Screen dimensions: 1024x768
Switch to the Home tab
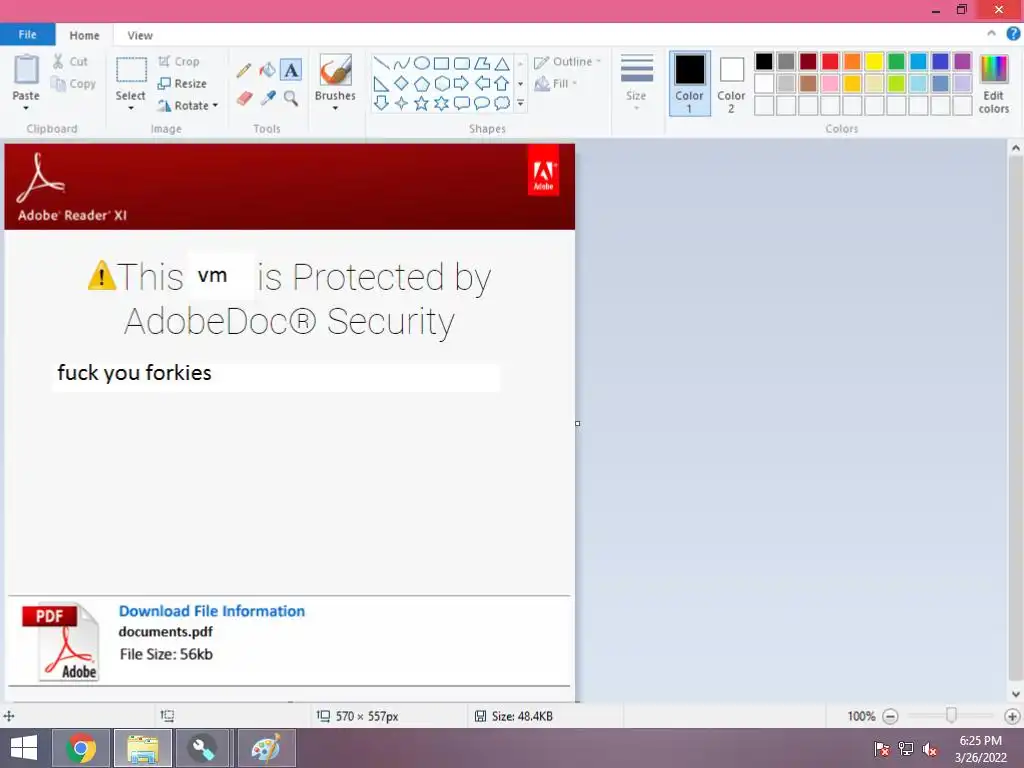pyautogui.click(x=84, y=35)
